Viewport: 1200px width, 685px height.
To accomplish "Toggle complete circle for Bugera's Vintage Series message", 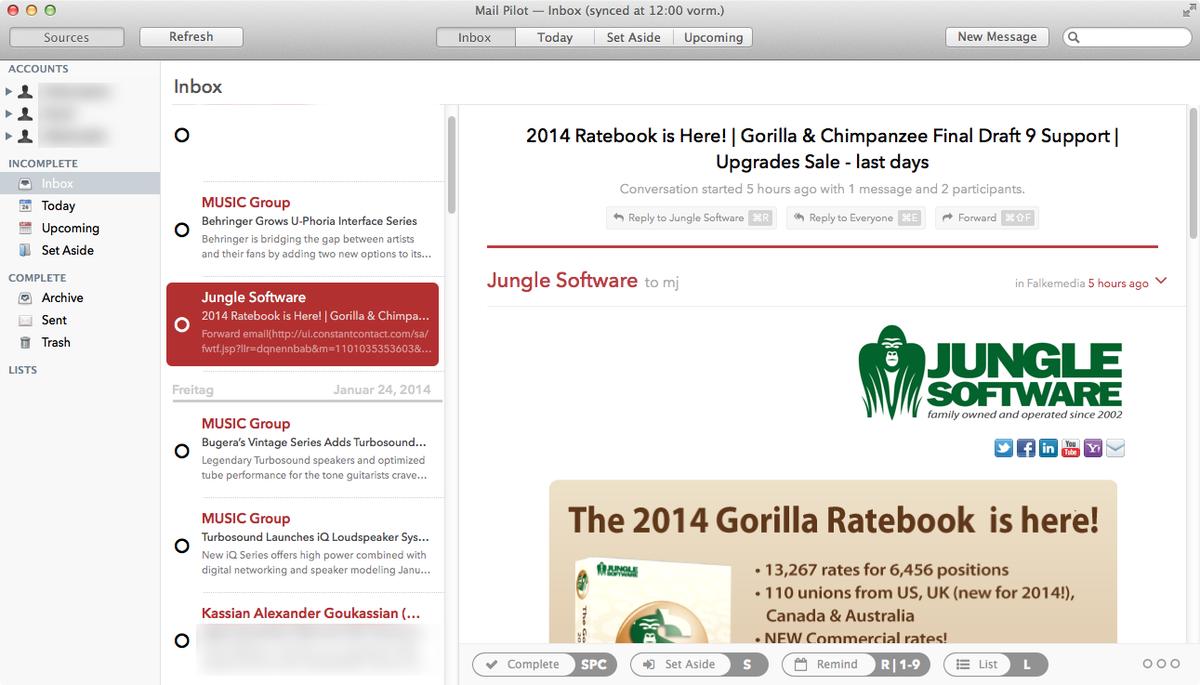I will coord(182,451).
